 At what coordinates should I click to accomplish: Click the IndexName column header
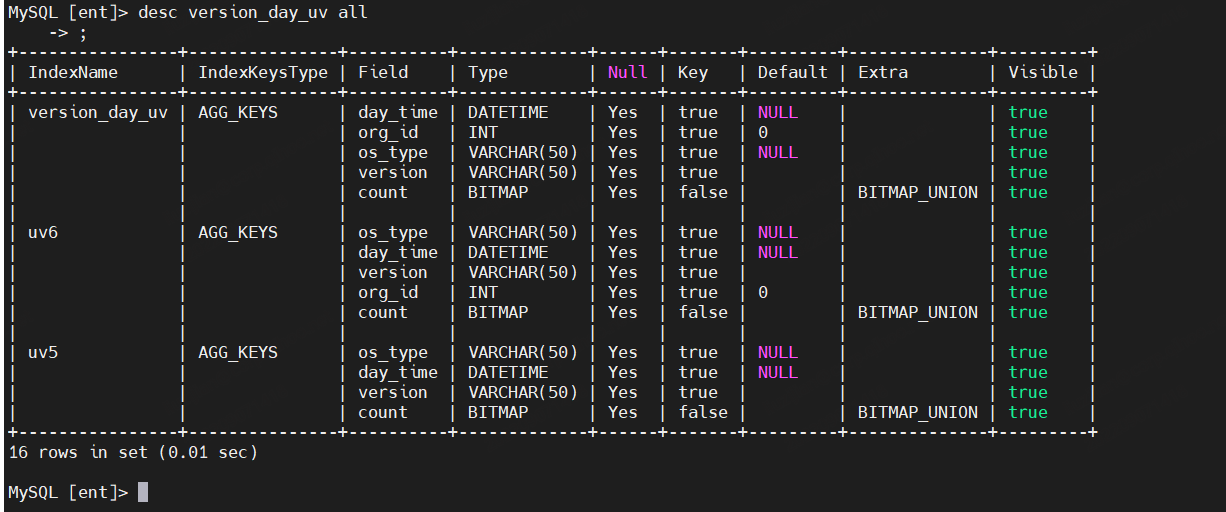pyautogui.click(x=73, y=72)
